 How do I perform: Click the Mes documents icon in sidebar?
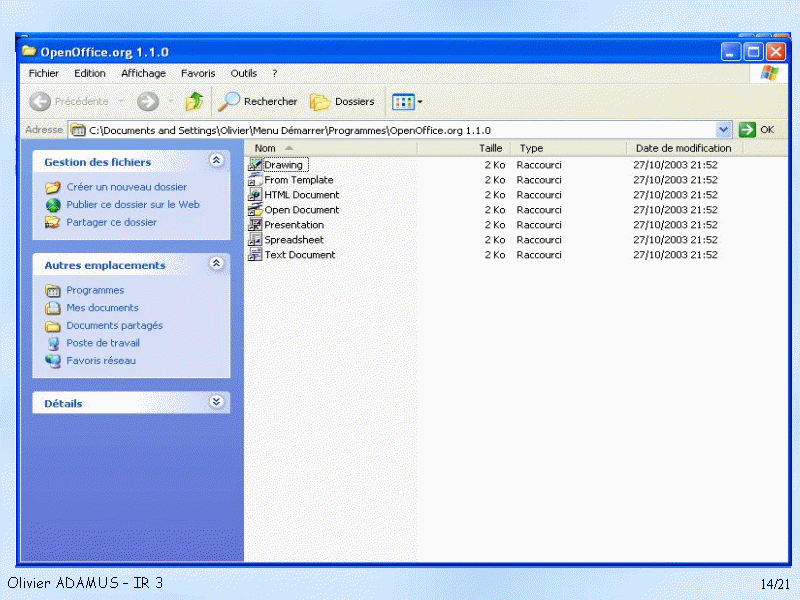[53, 308]
